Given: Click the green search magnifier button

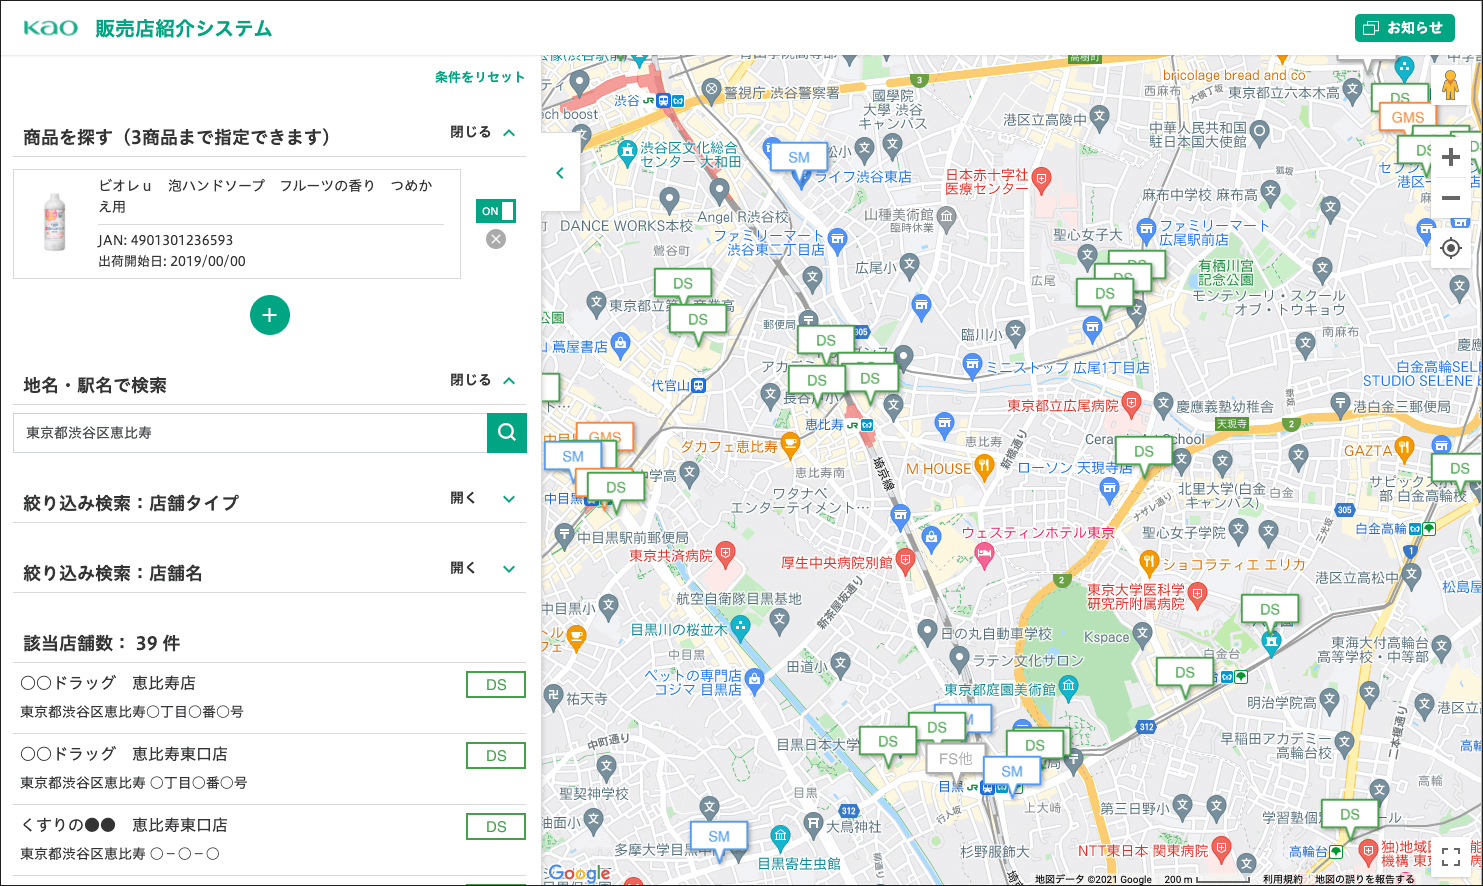Looking at the screenshot, I should [507, 433].
